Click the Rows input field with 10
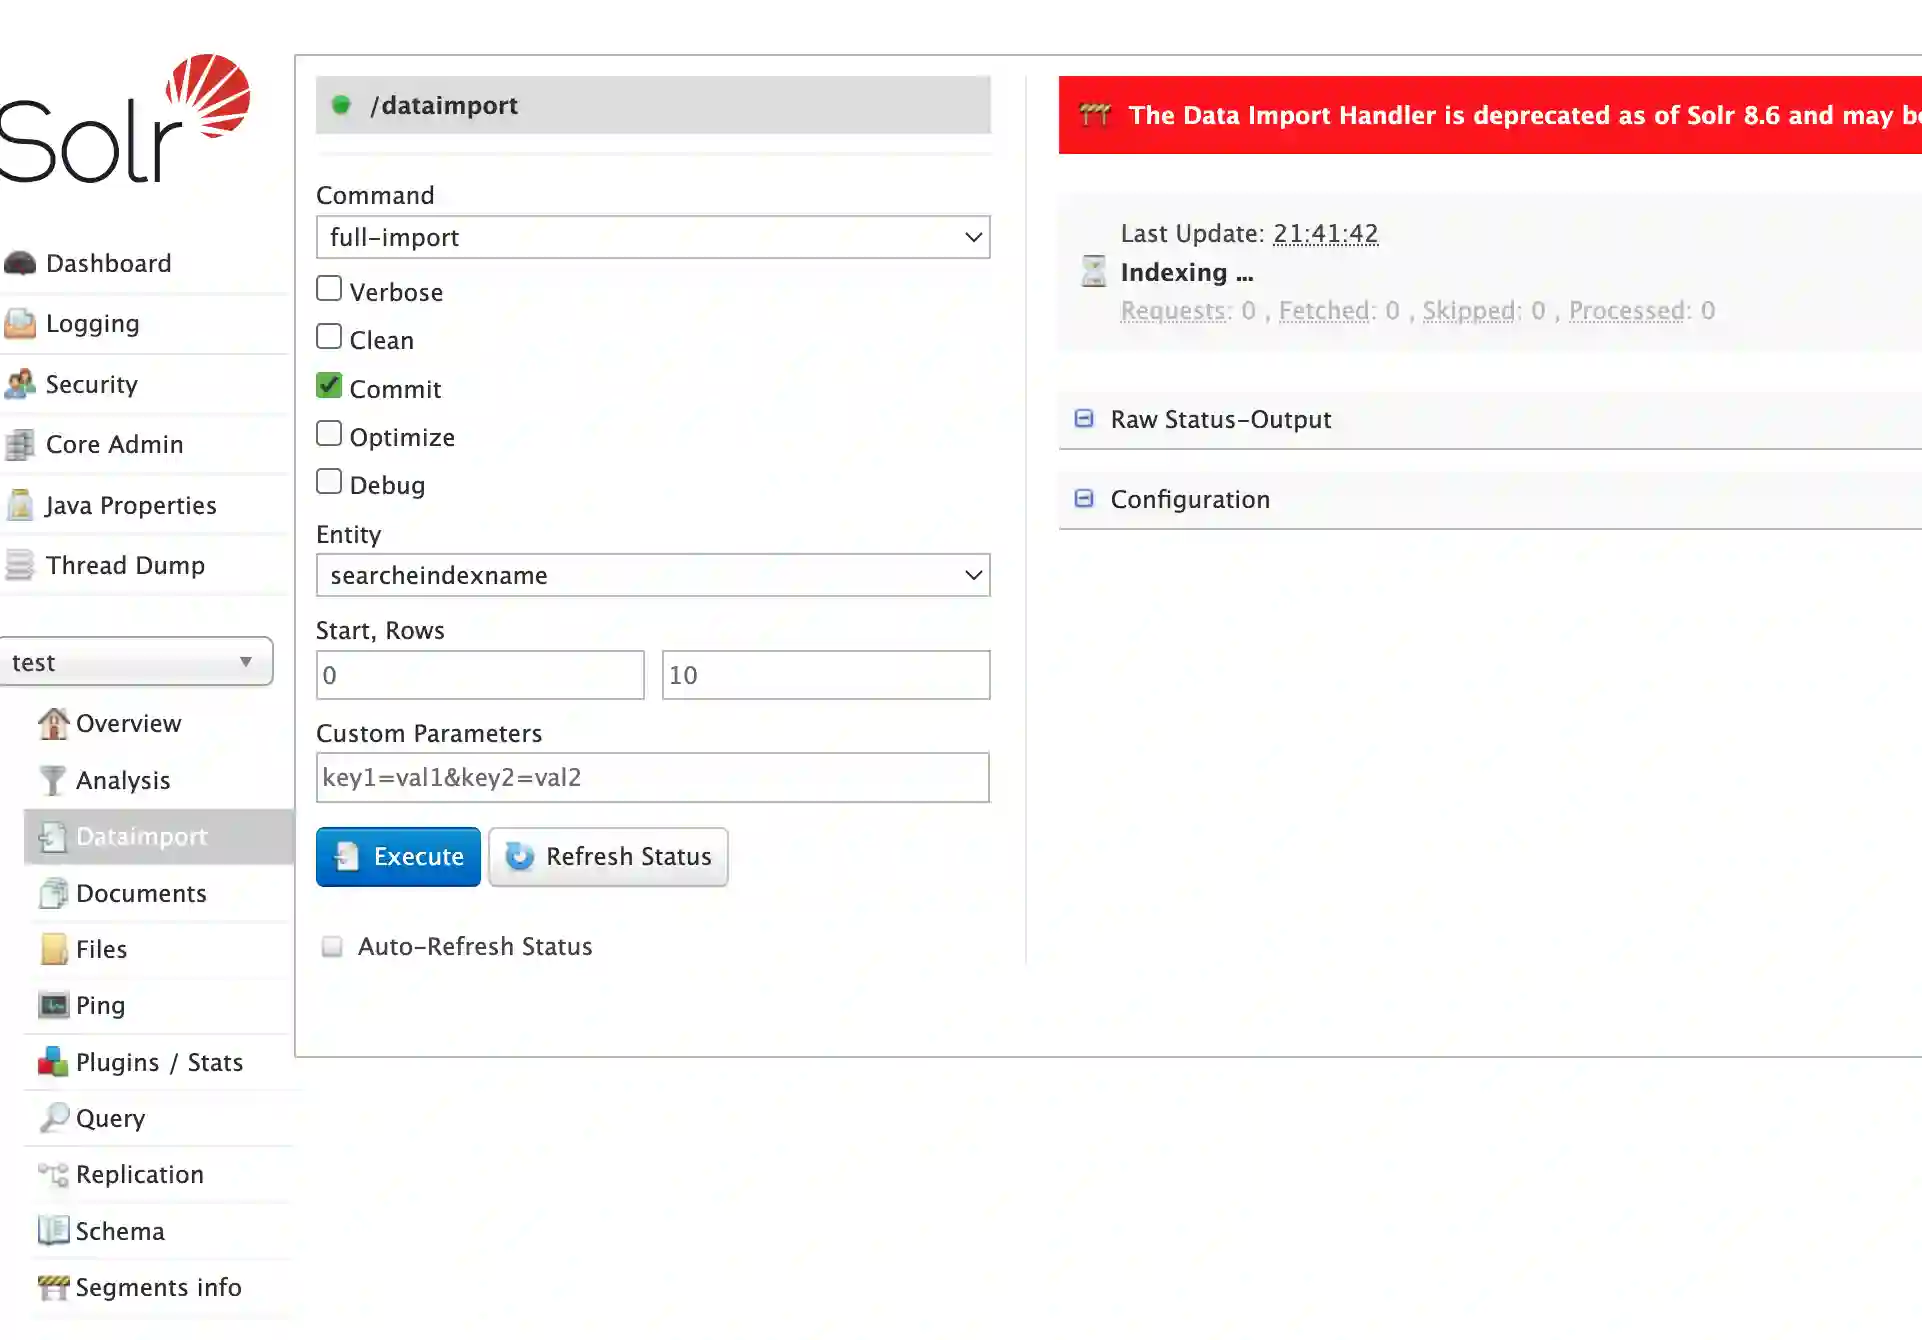1922x1340 pixels. 826,675
